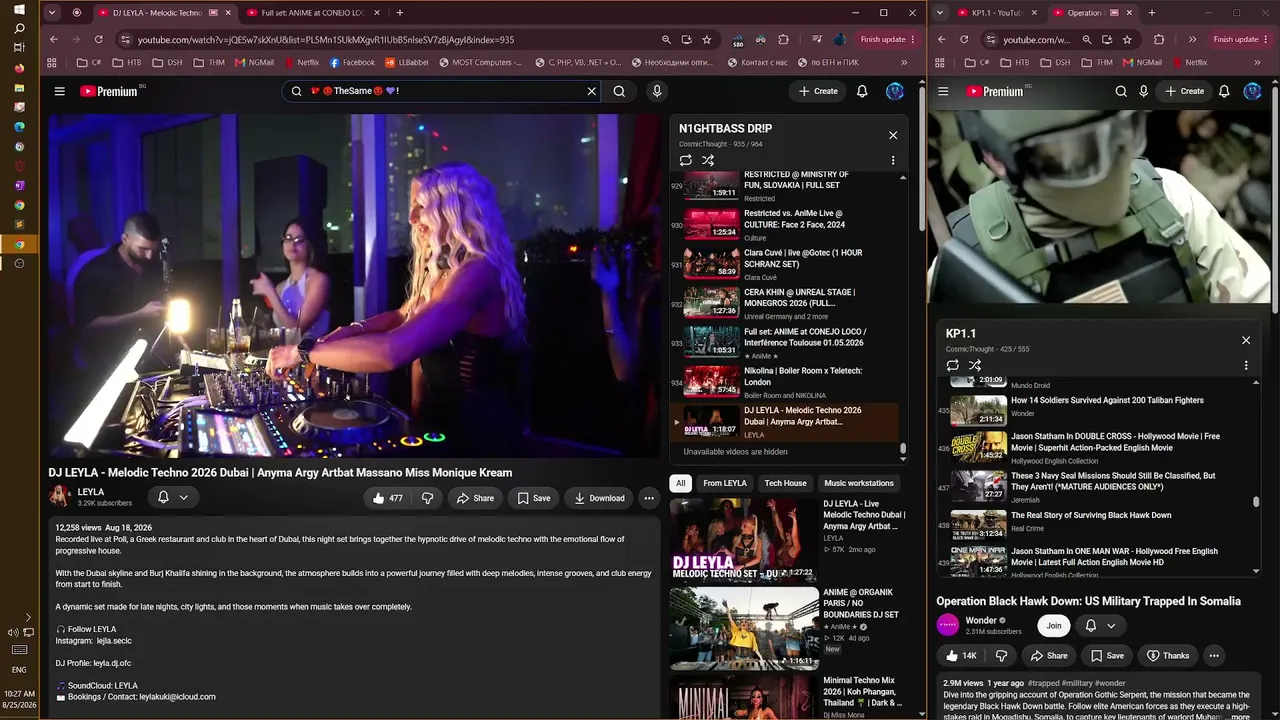This screenshot has width=1280, height=720.
Task: Click KP1.1 playlist scrollbar thumb
Action: pos(1256,502)
